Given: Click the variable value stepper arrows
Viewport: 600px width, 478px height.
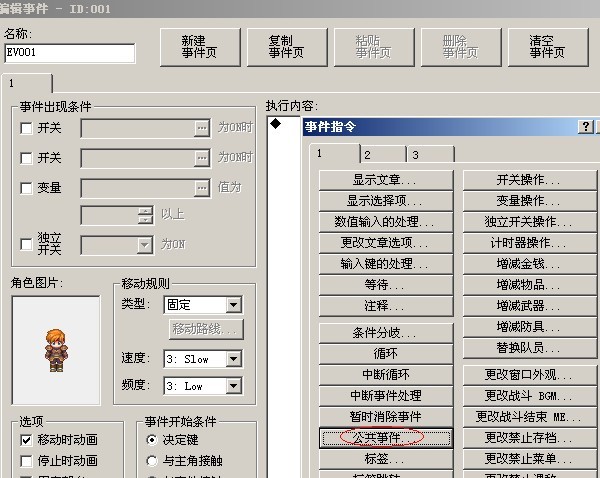Looking at the screenshot, I should pos(145,215).
